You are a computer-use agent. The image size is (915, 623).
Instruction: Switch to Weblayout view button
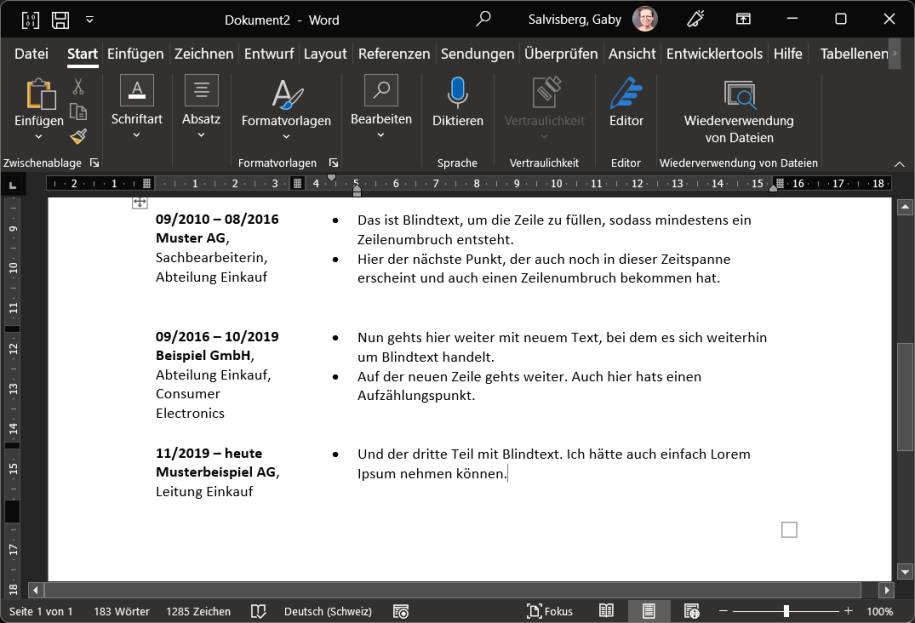coord(691,611)
